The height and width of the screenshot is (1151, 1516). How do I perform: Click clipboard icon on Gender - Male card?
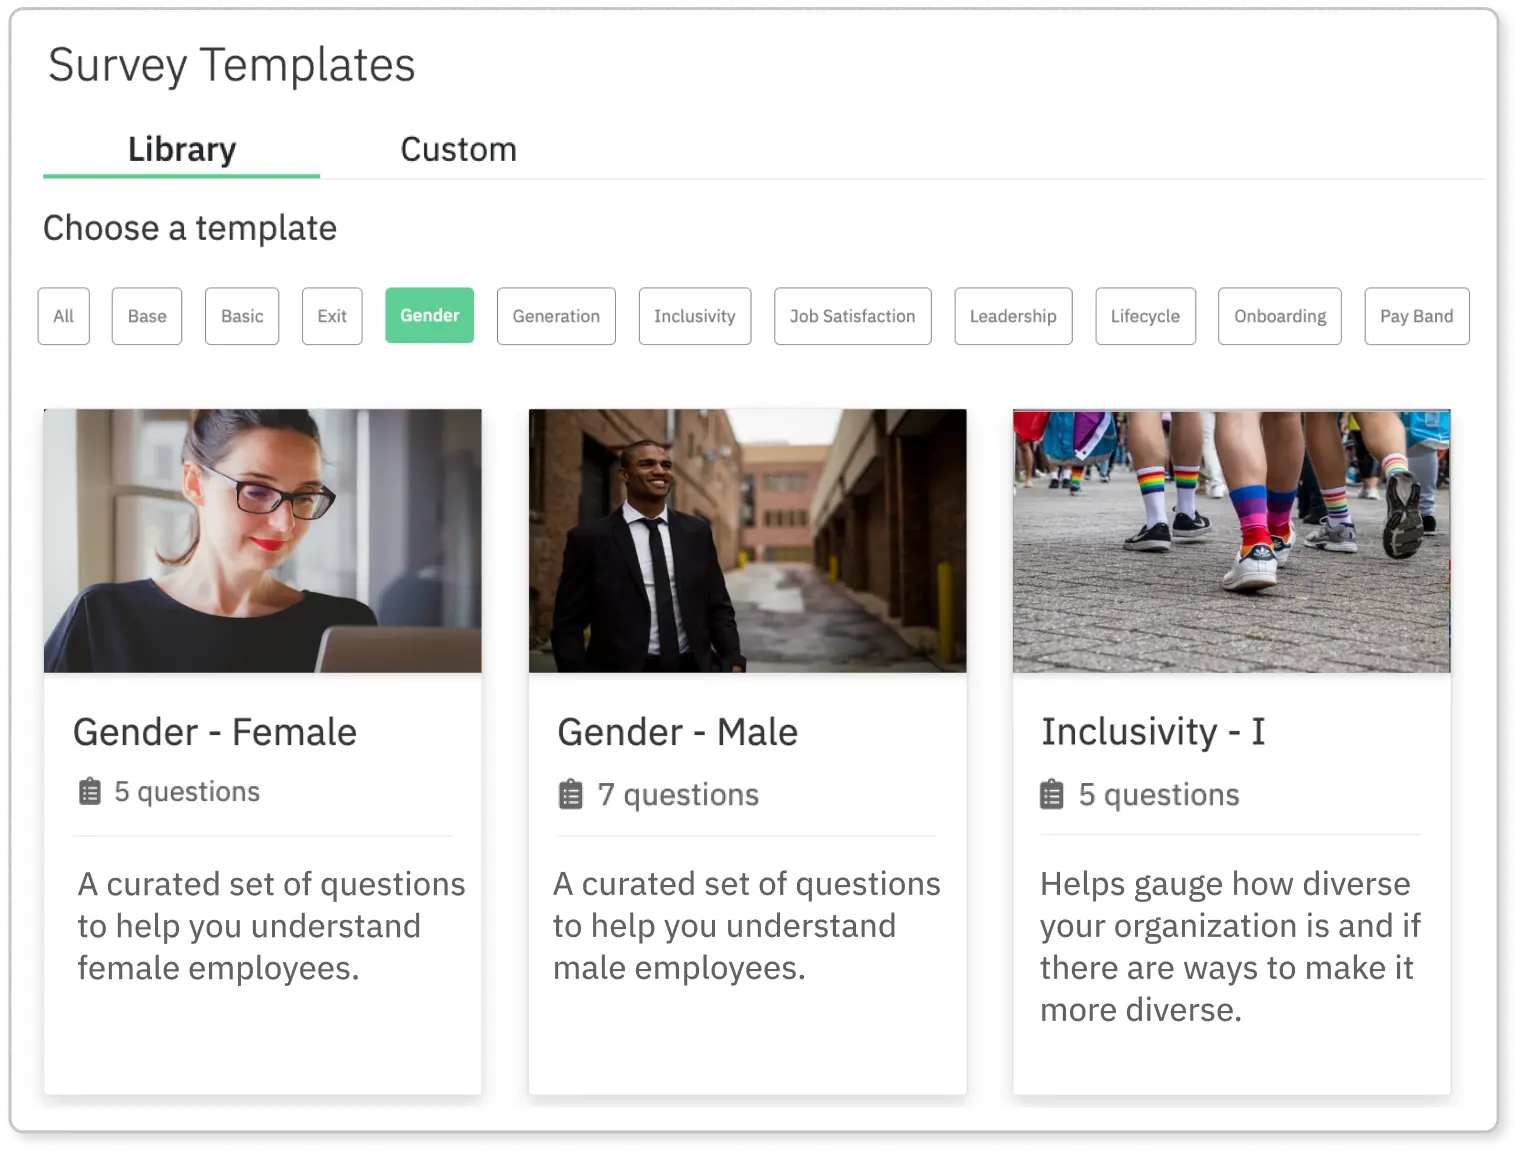(x=570, y=794)
